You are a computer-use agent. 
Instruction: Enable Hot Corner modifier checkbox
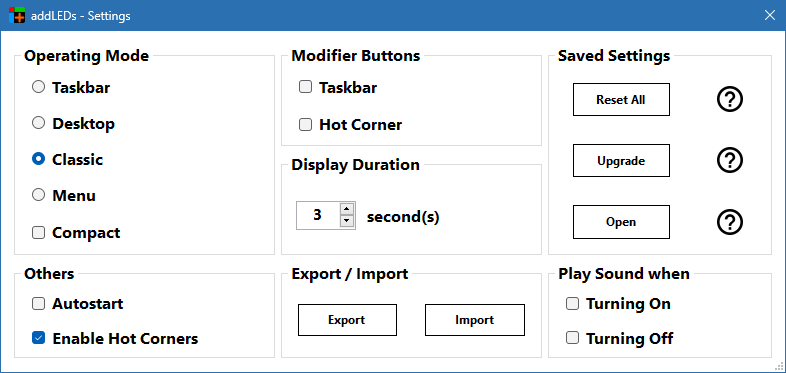point(305,124)
